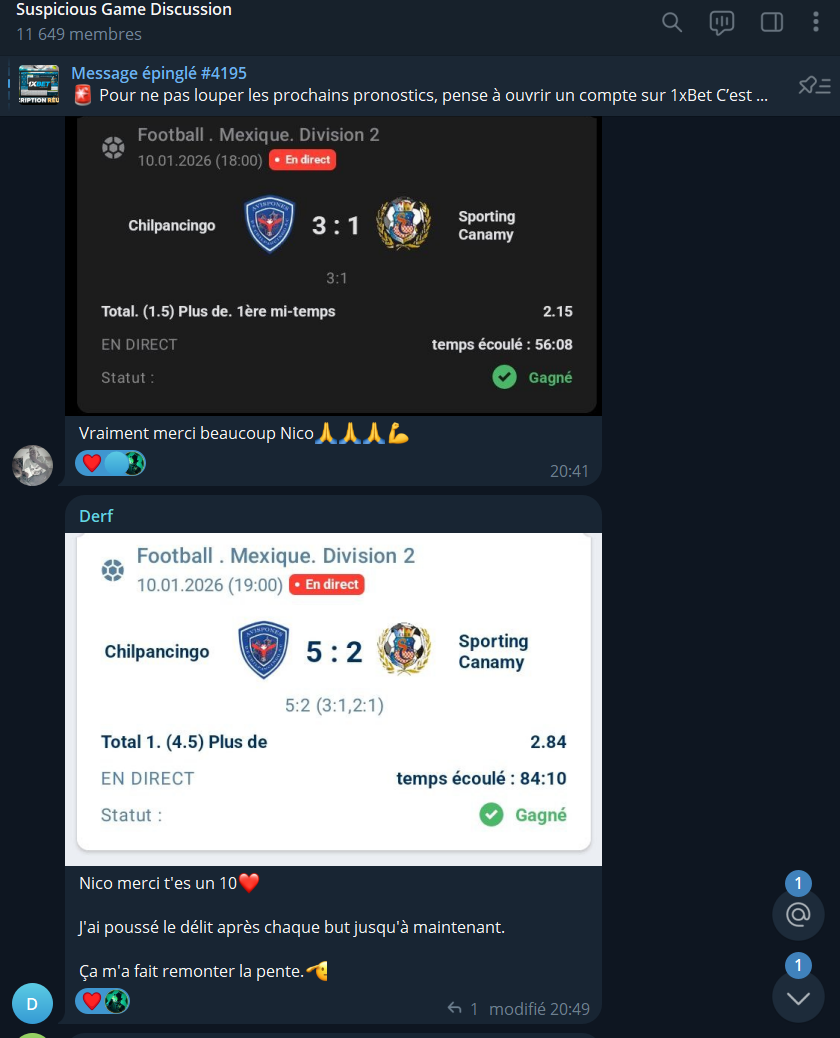View the reply thread on Derf's message

click(x=463, y=1009)
